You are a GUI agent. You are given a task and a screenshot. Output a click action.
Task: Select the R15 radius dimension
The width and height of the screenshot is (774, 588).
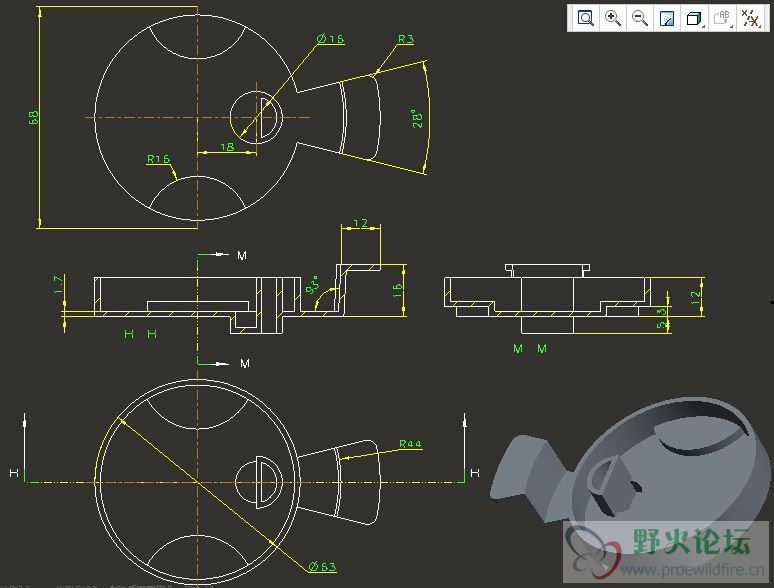pyautogui.click(x=158, y=158)
